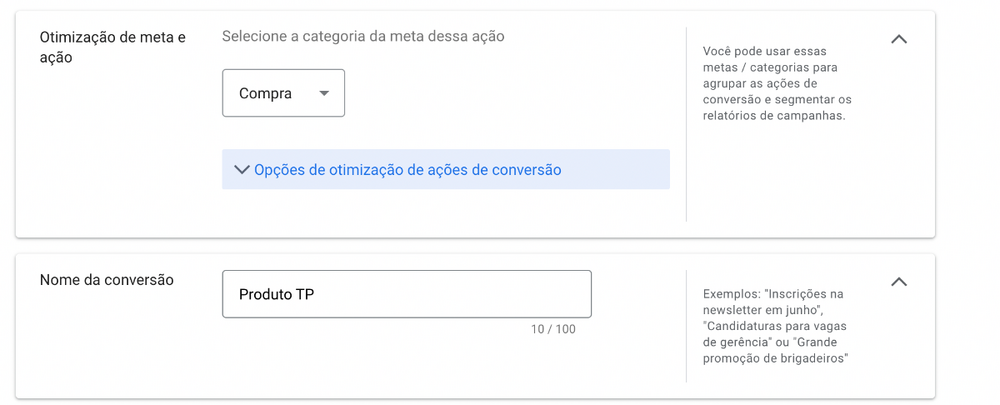This screenshot has width=1000, height=405.
Task: Click the arrow icon inside Compra dropdown
Action: click(x=324, y=94)
